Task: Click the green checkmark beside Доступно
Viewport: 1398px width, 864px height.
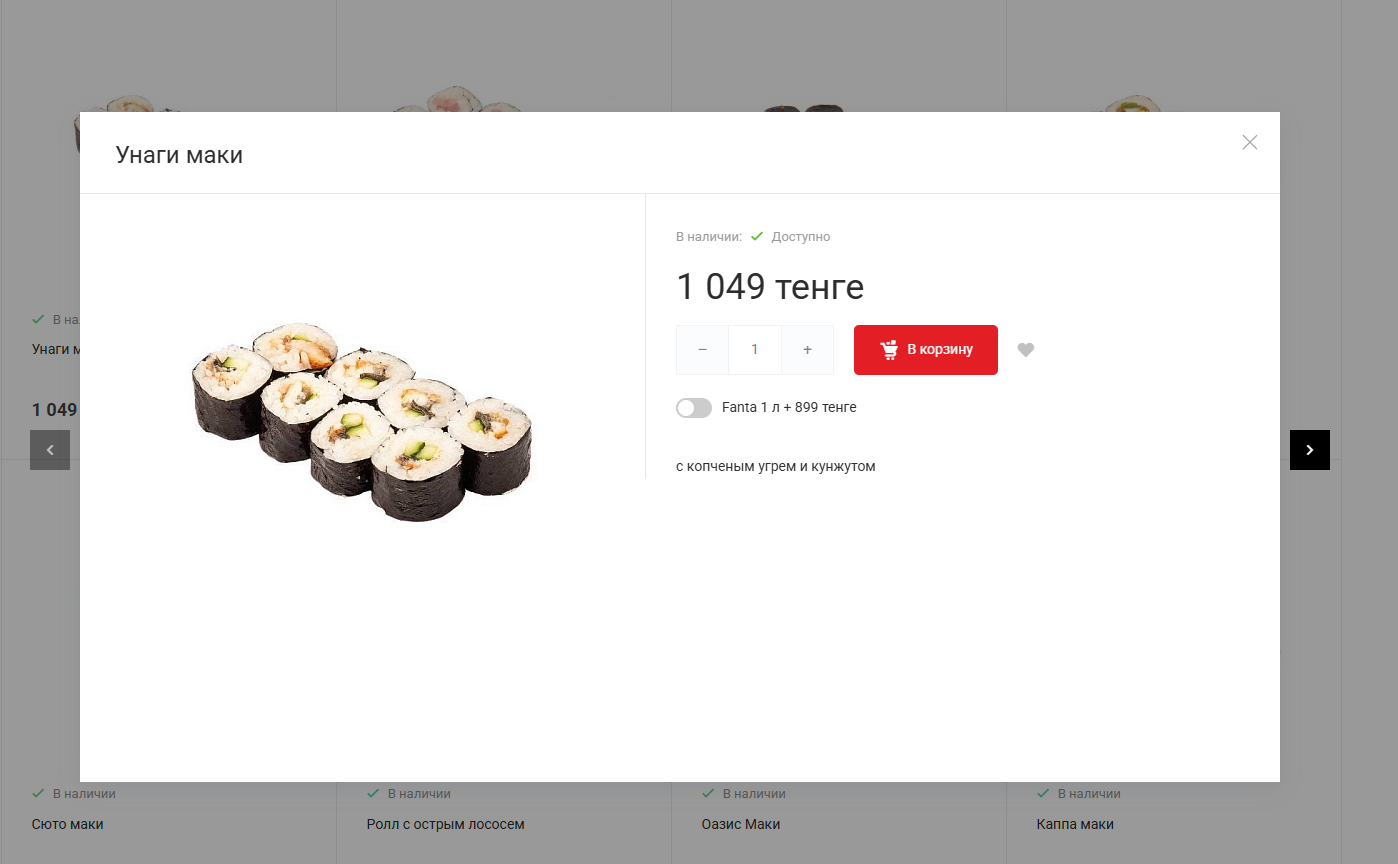Action: 757,237
